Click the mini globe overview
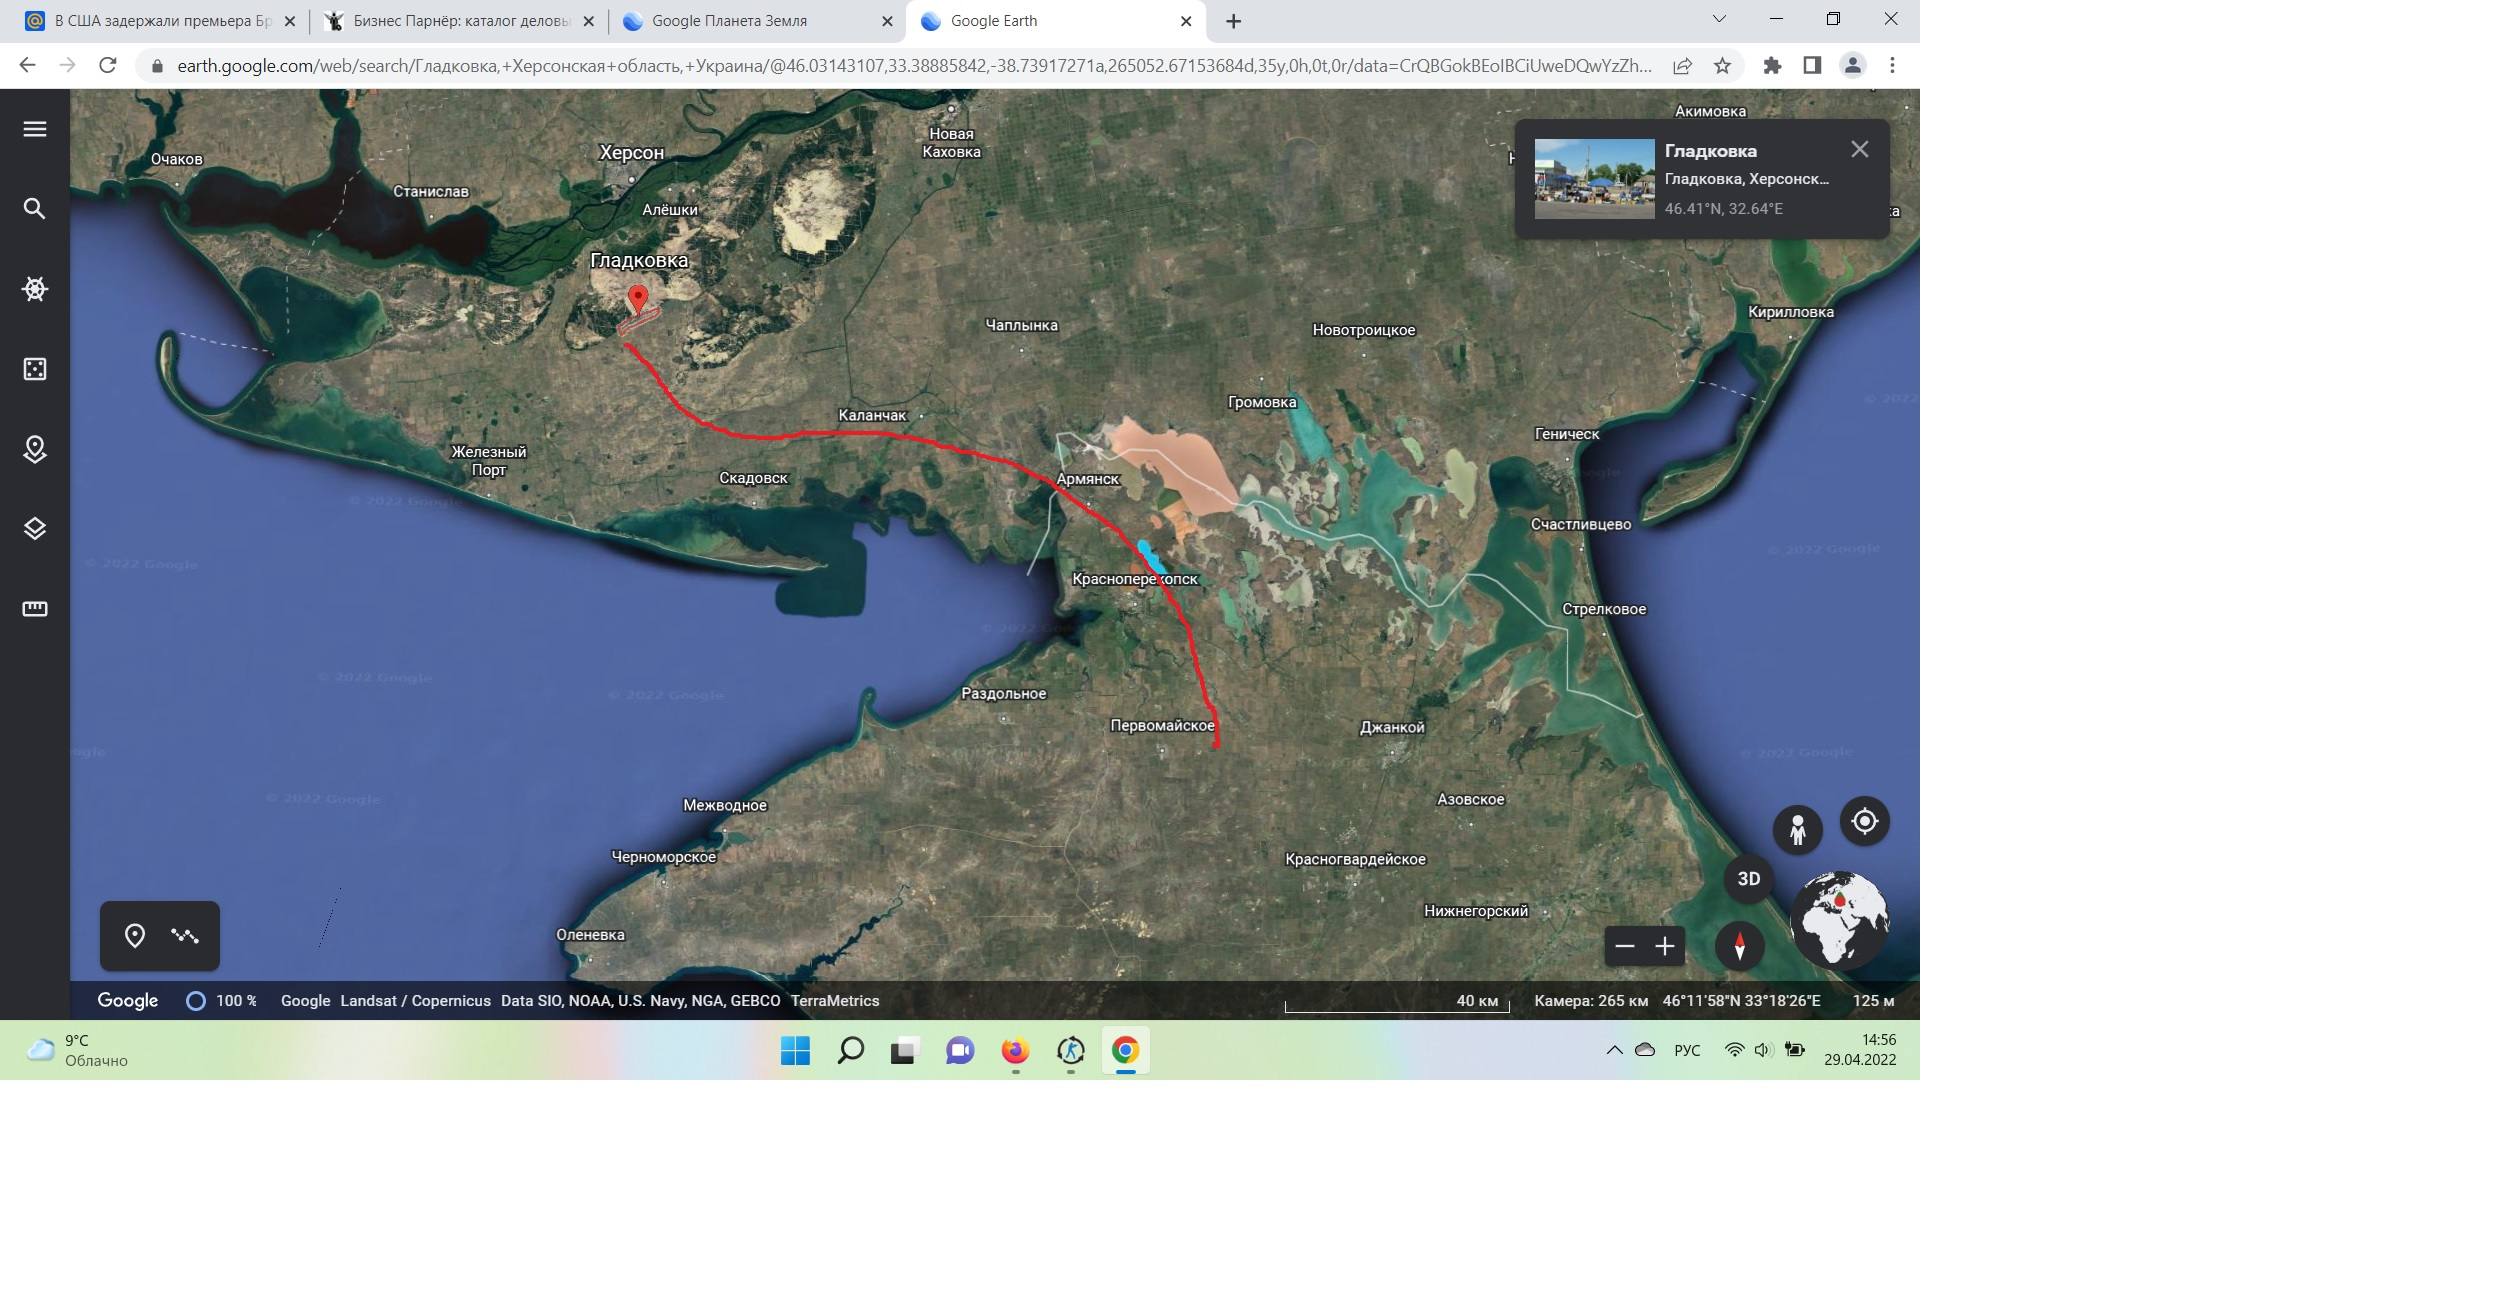The image size is (2514, 1306). point(1839,919)
